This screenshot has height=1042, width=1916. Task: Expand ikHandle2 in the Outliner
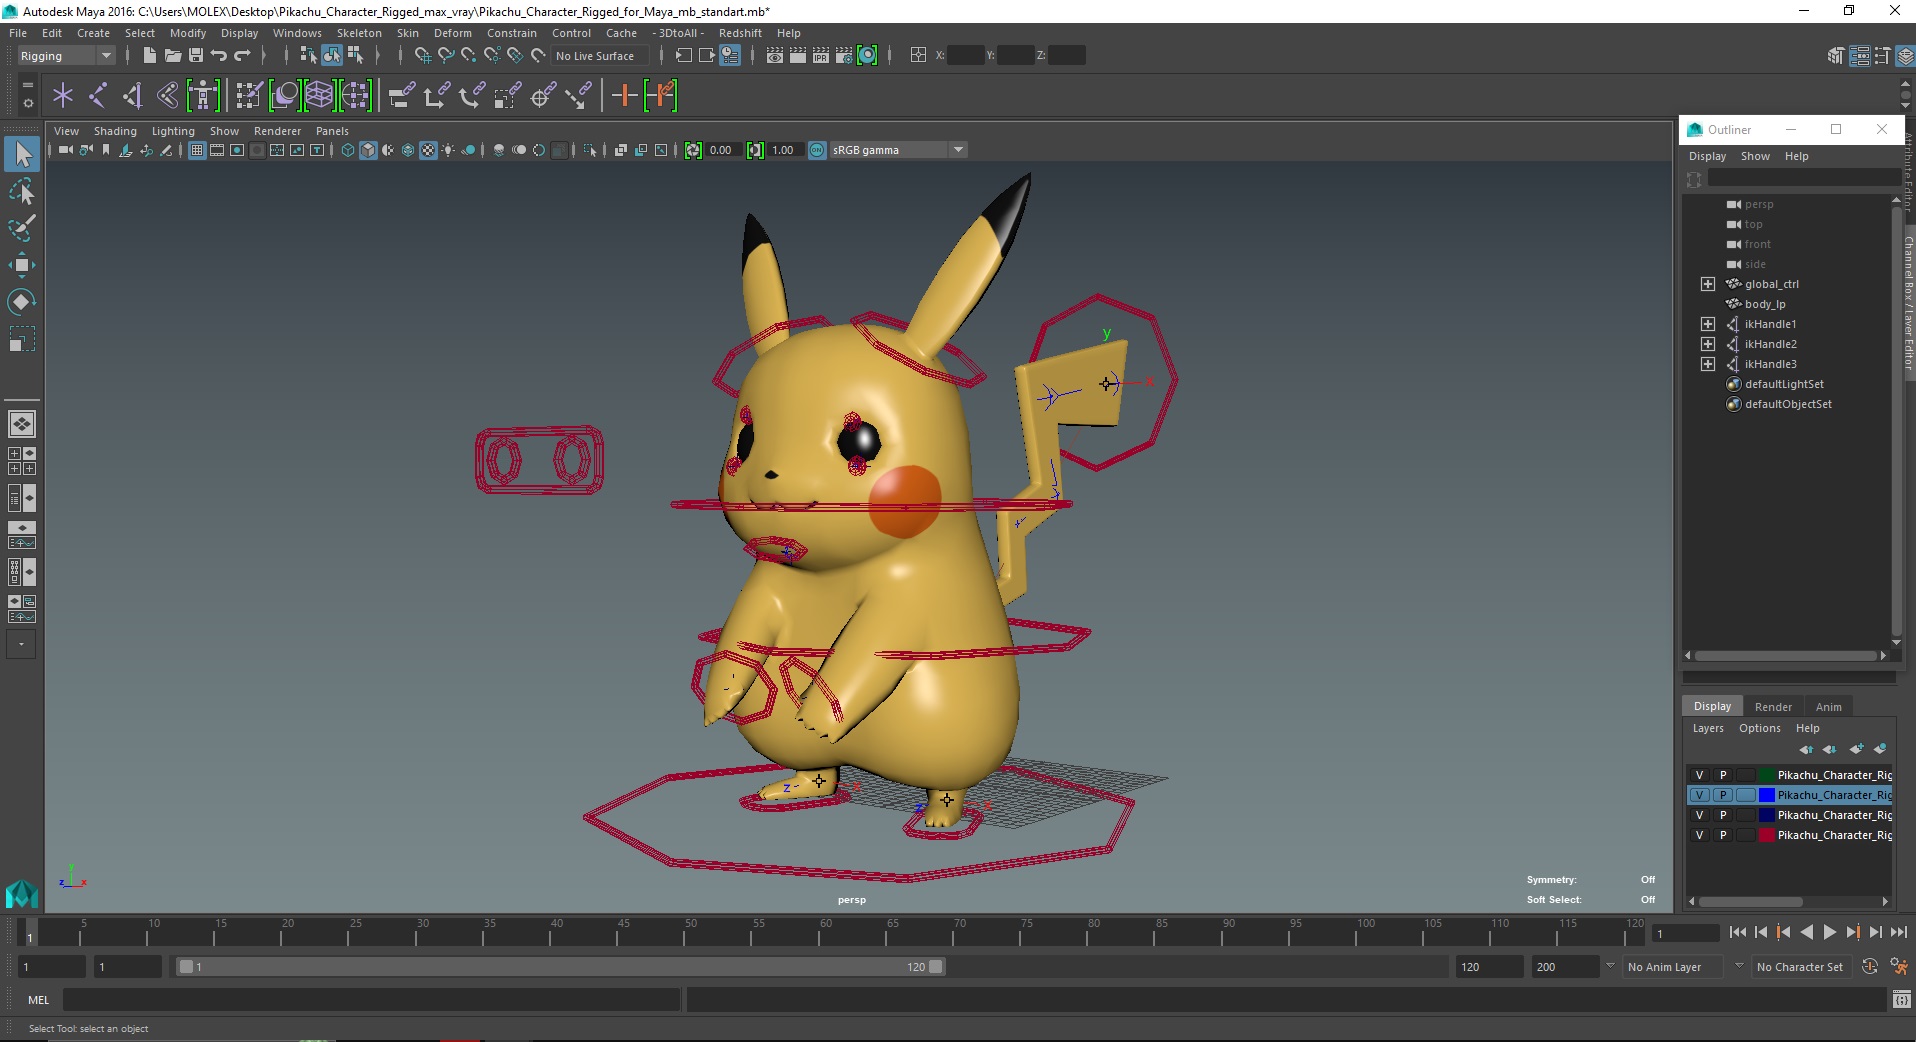pyautogui.click(x=1708, y=344)
